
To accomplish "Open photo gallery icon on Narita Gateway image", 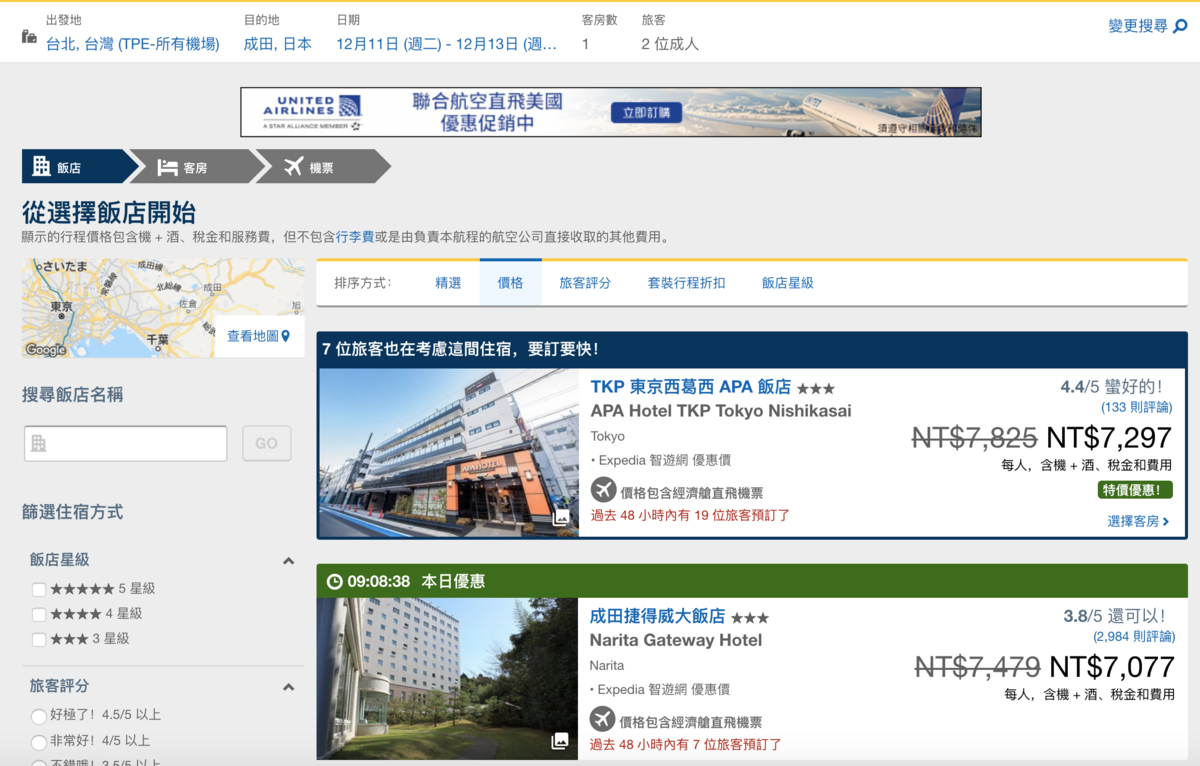I will click(x=560, y=741).
